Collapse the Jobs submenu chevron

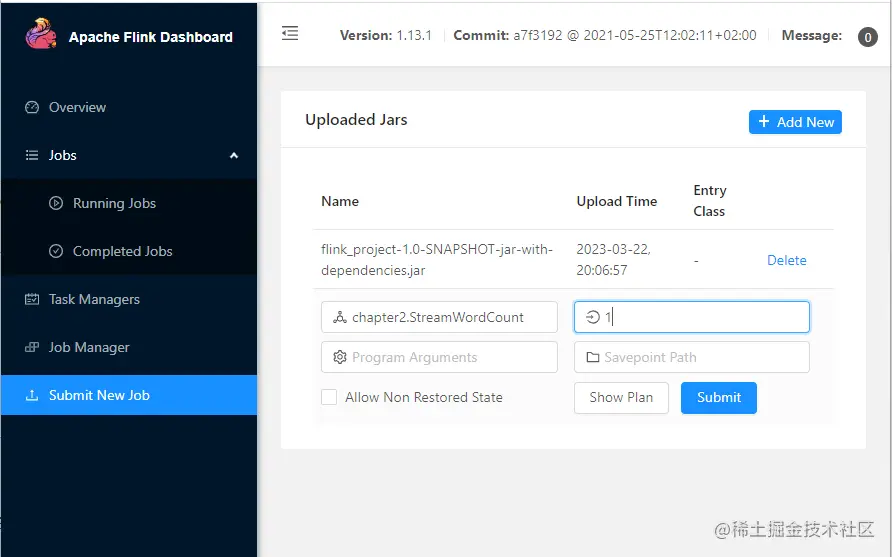[x=234, y=155]
